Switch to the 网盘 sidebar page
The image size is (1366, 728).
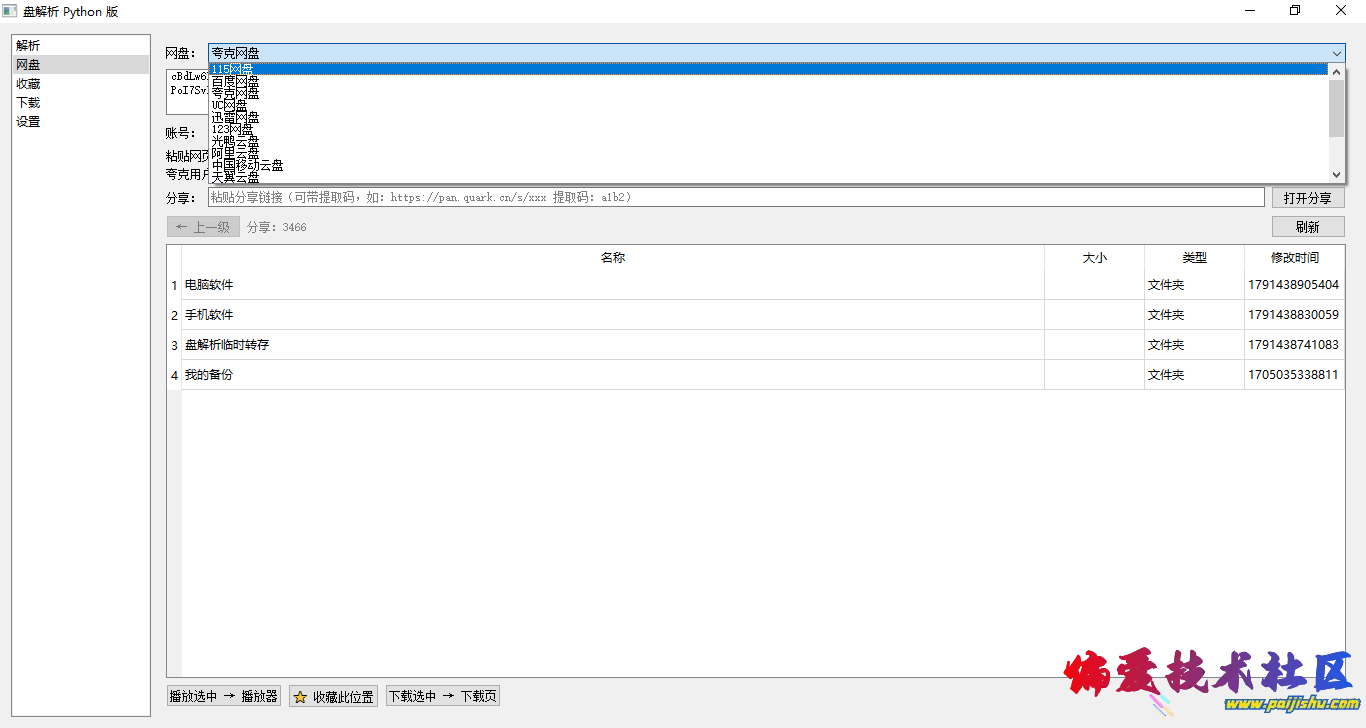[81, 64]
